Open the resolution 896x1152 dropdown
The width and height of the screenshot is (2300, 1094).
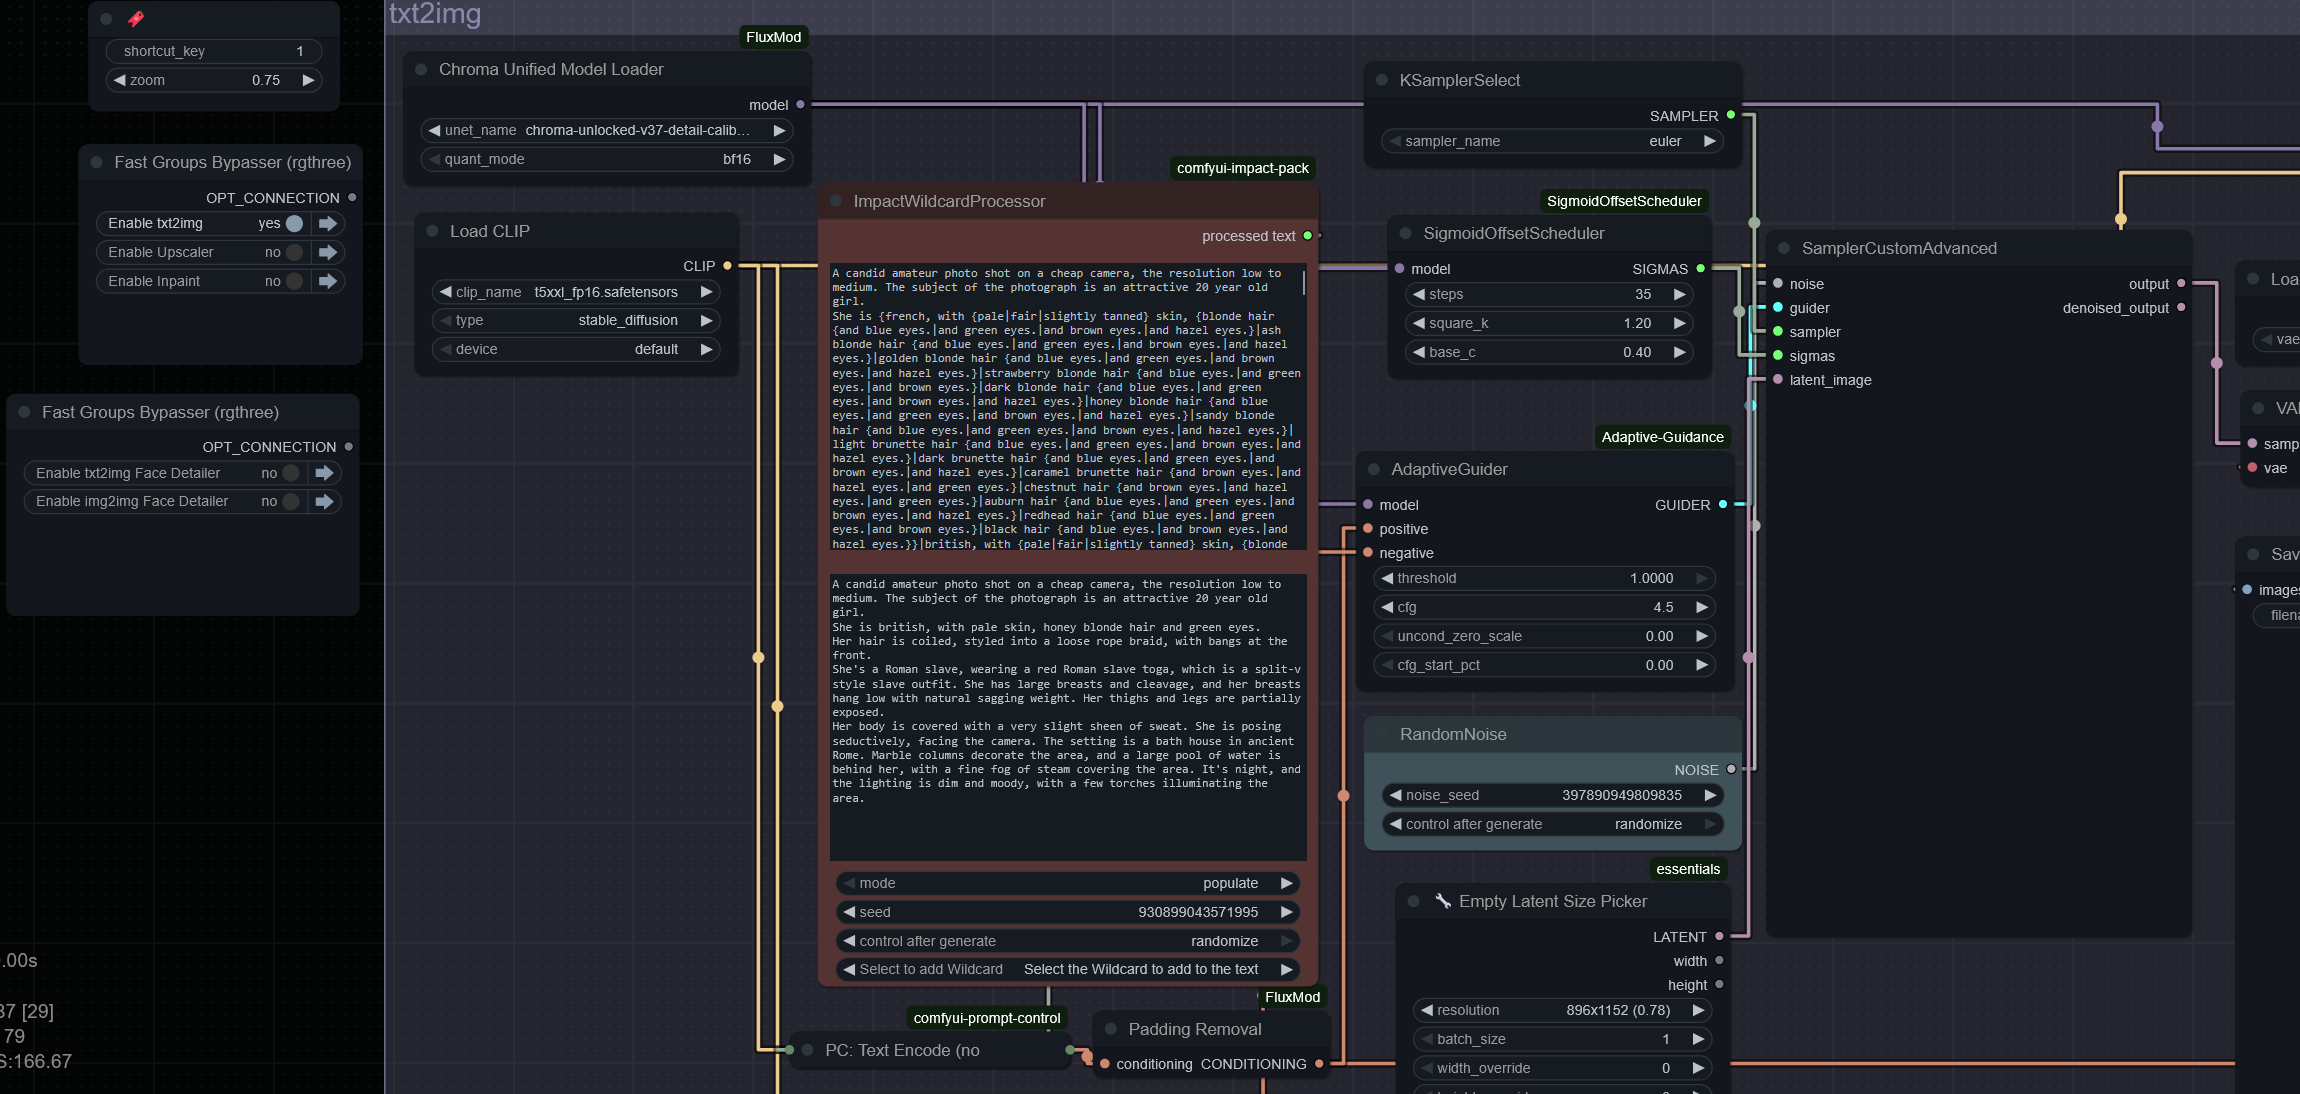click(x=1560, y=1010)
